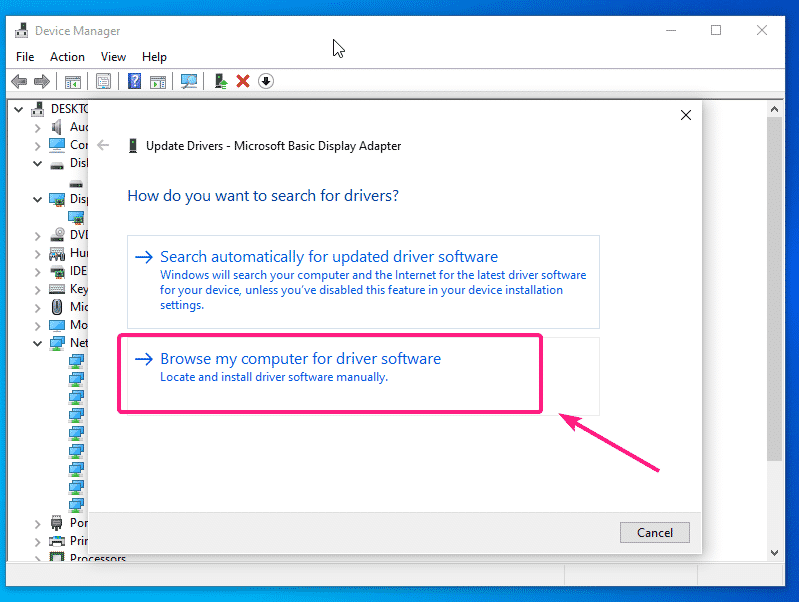Click the Cancel button
Screen dimensions: 799x602
tap(655, 533)
